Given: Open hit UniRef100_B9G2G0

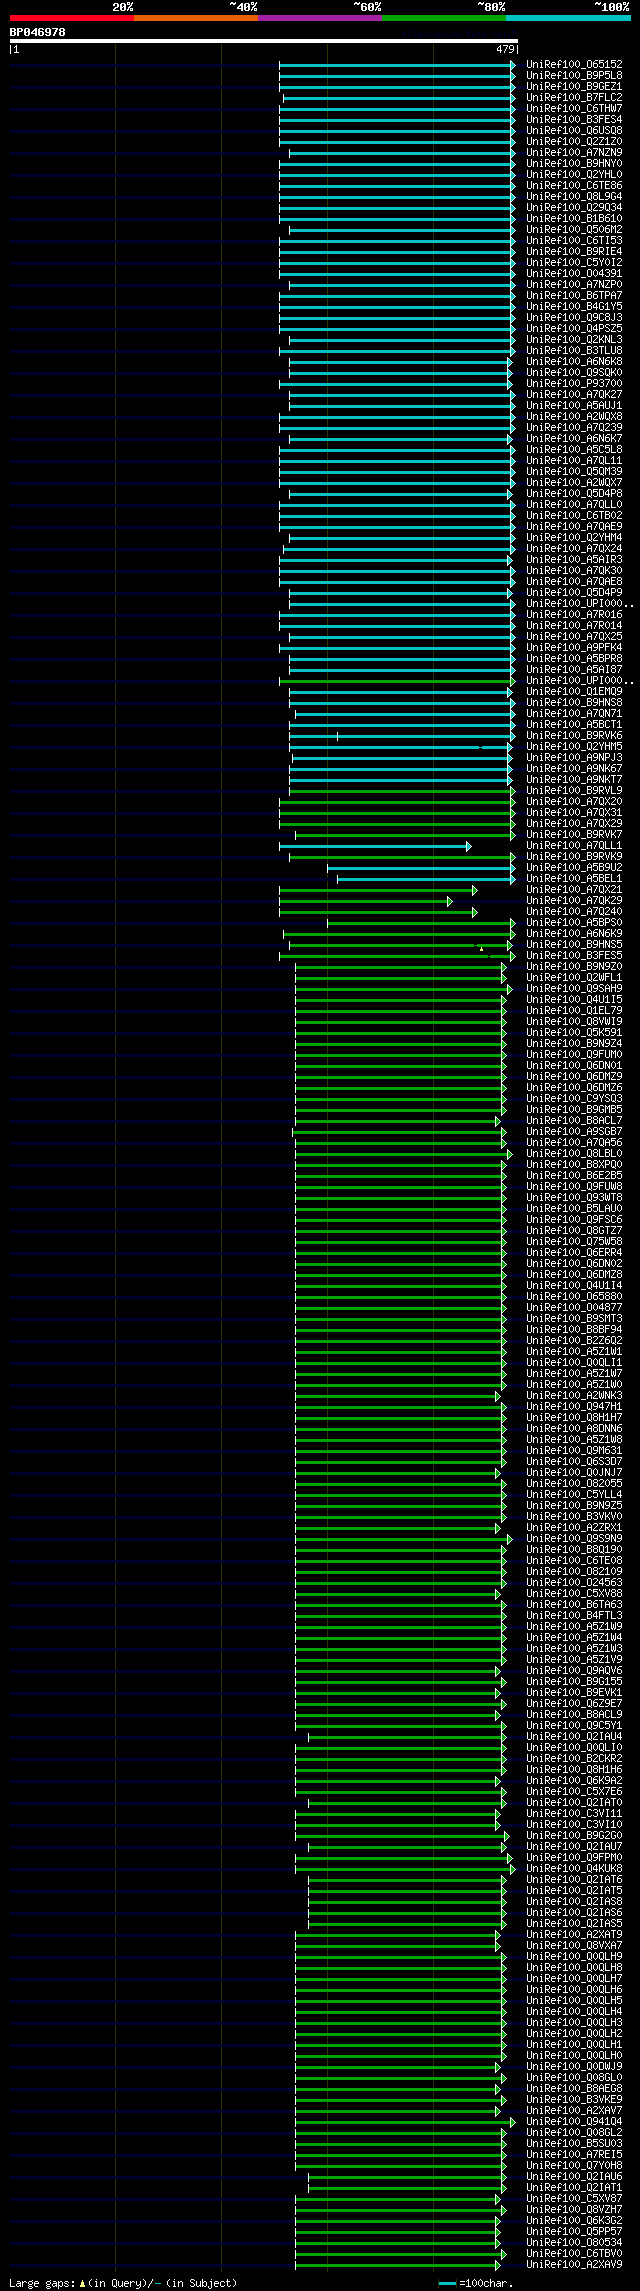Looking at the screenshot, I should 574,1836.
